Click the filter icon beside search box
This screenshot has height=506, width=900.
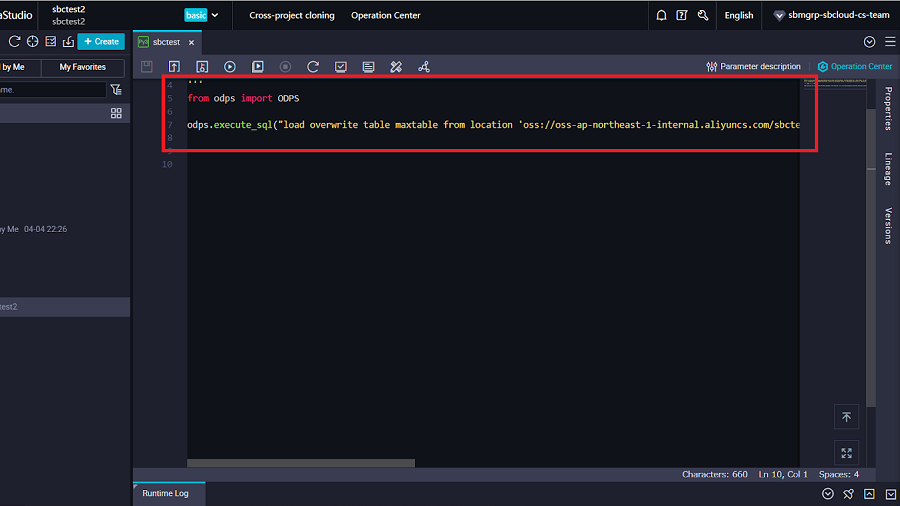[116, 90]
